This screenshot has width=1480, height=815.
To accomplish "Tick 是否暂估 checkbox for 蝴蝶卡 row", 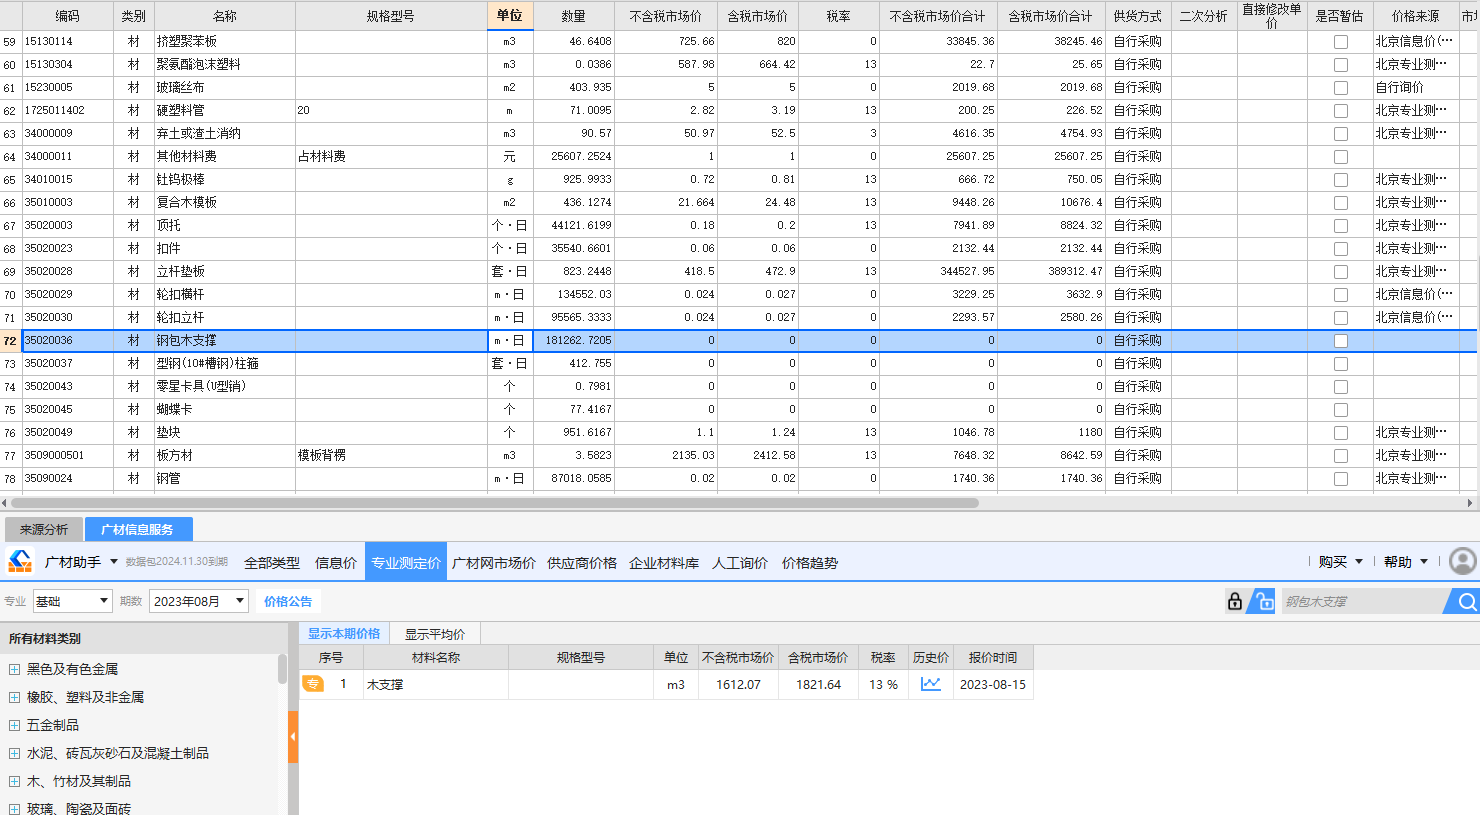I will 1340,410.
